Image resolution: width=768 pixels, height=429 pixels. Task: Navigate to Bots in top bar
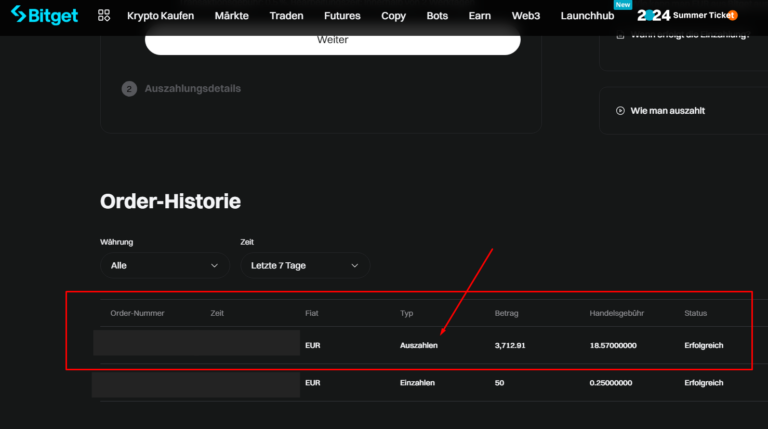click(x=437, y=16)
